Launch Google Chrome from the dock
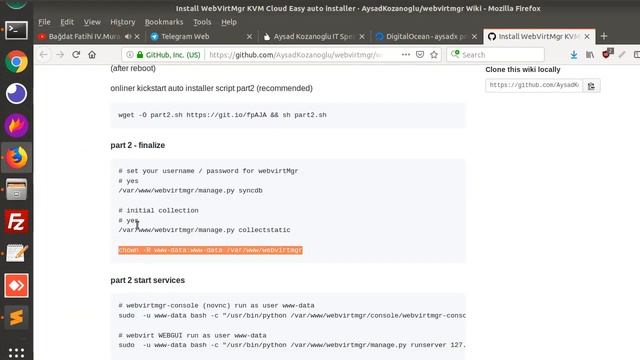Viewport: 640px width, 360px height. (x=16, y=62)
